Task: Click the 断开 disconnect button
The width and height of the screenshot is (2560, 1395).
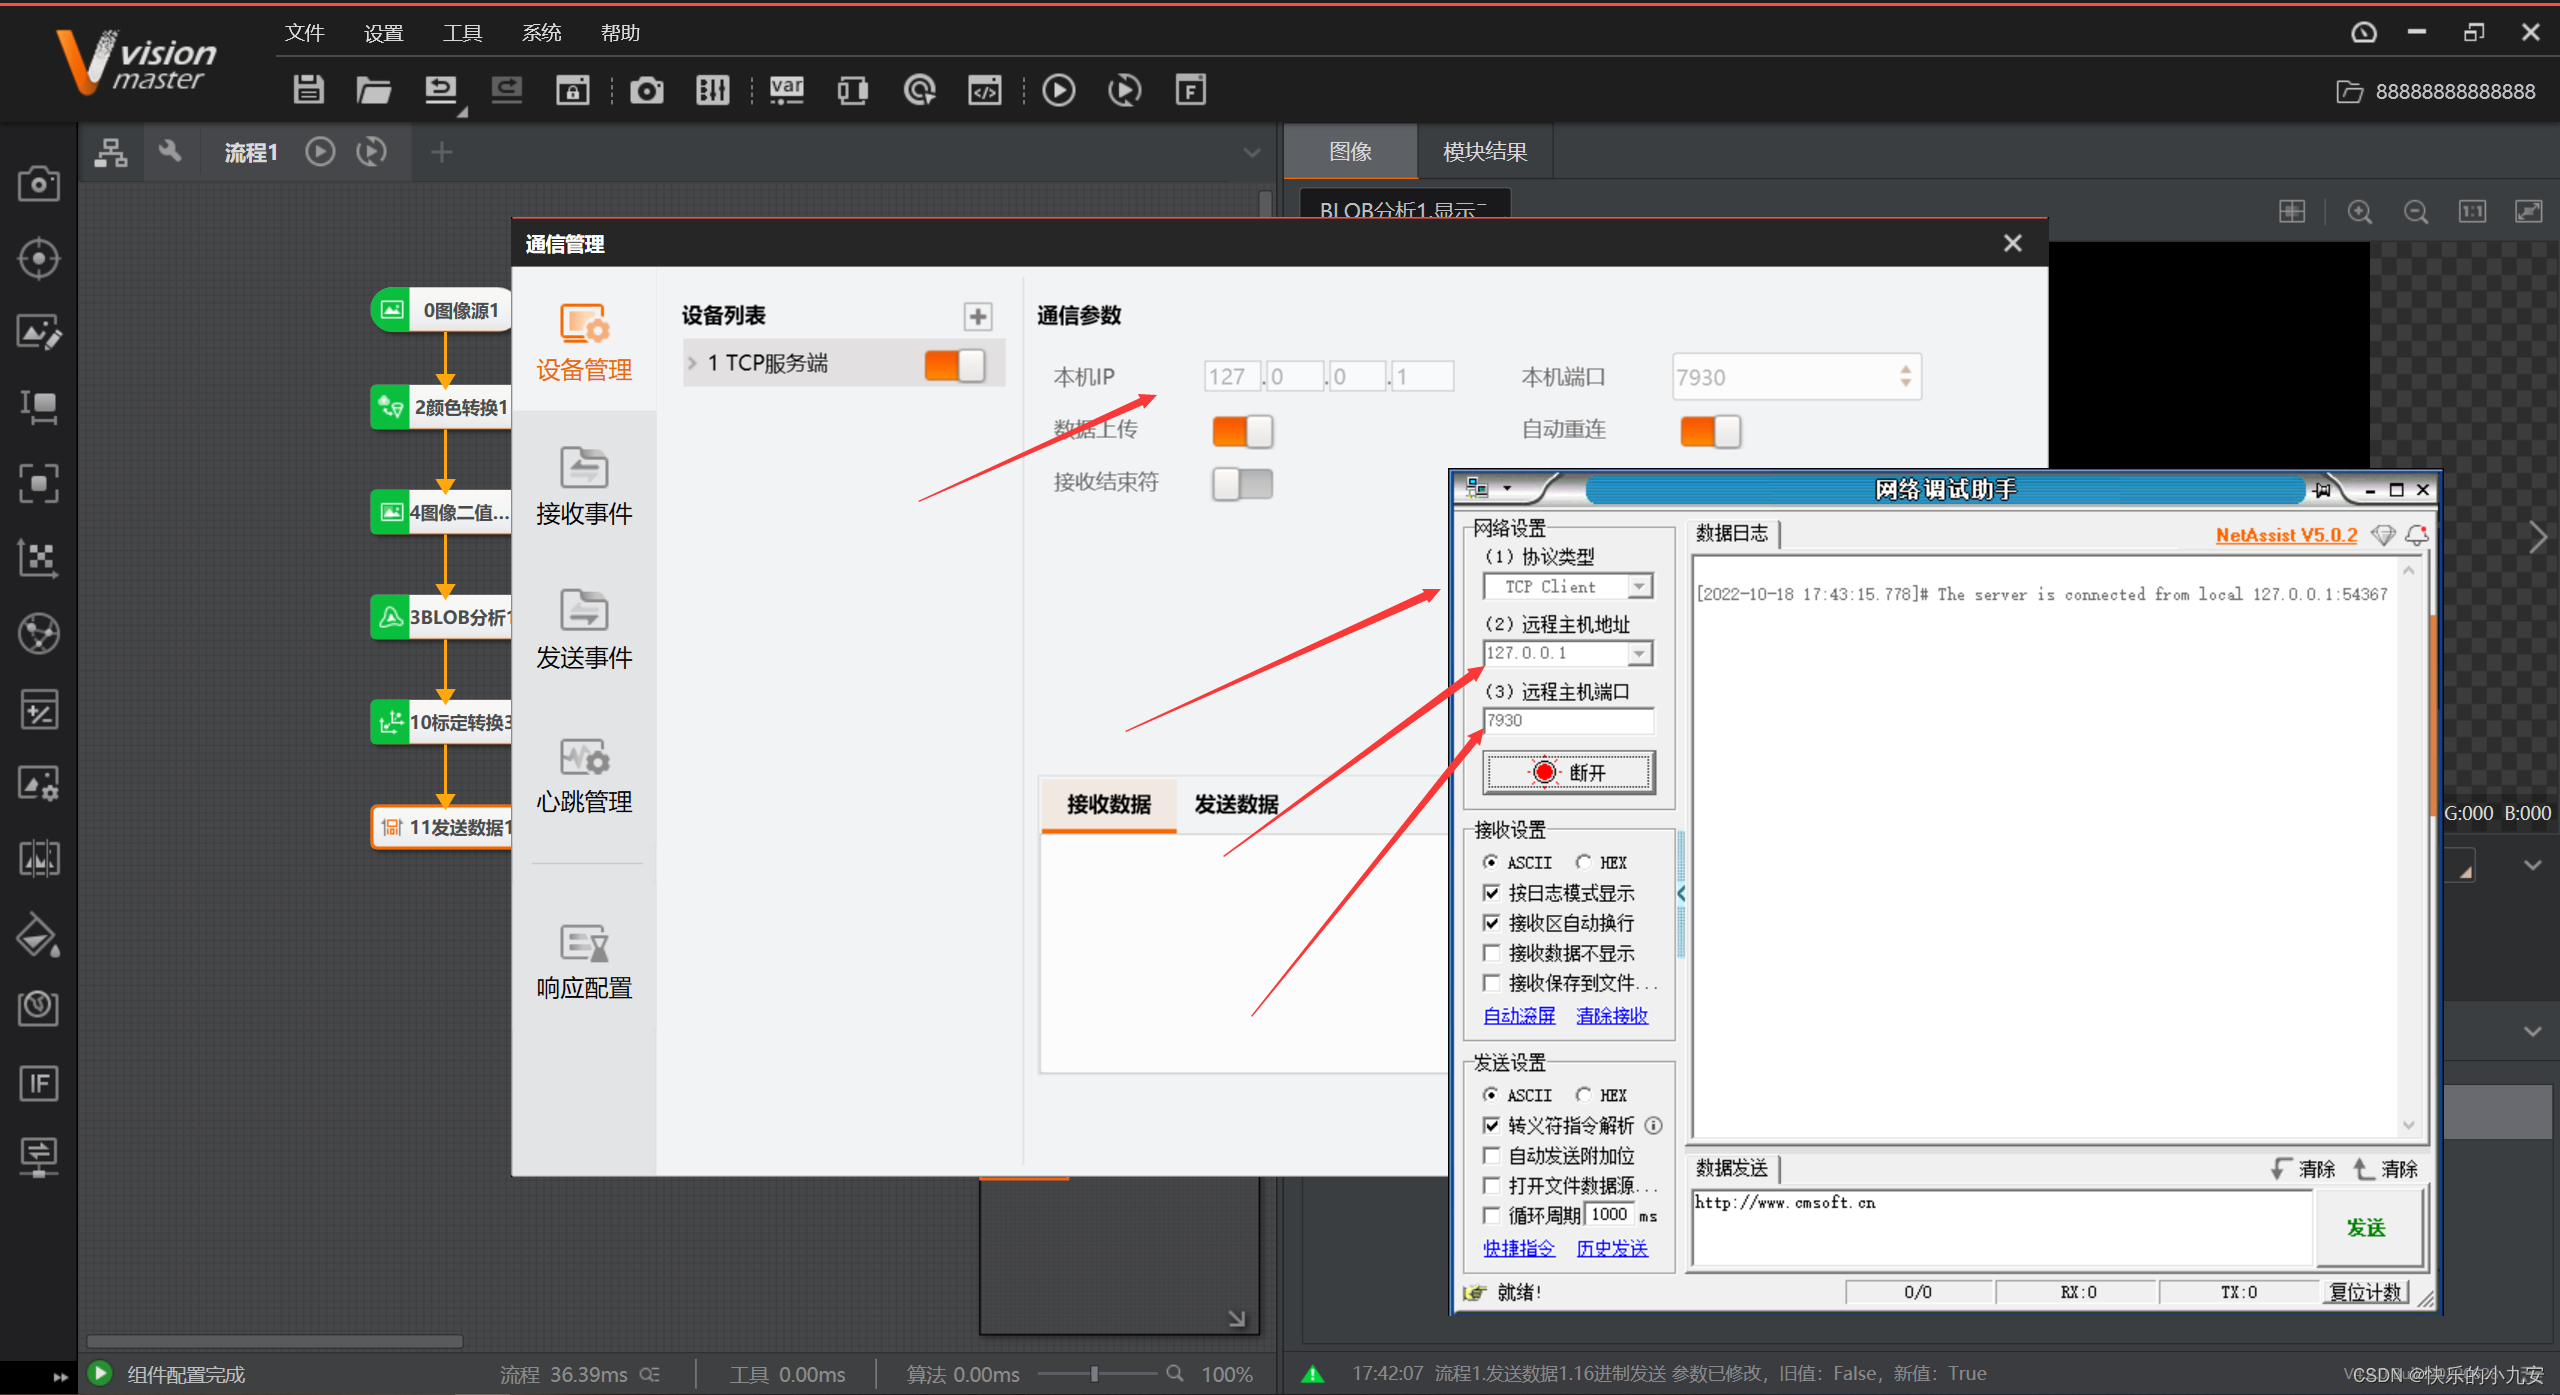Action: [x=1567, y=772]
